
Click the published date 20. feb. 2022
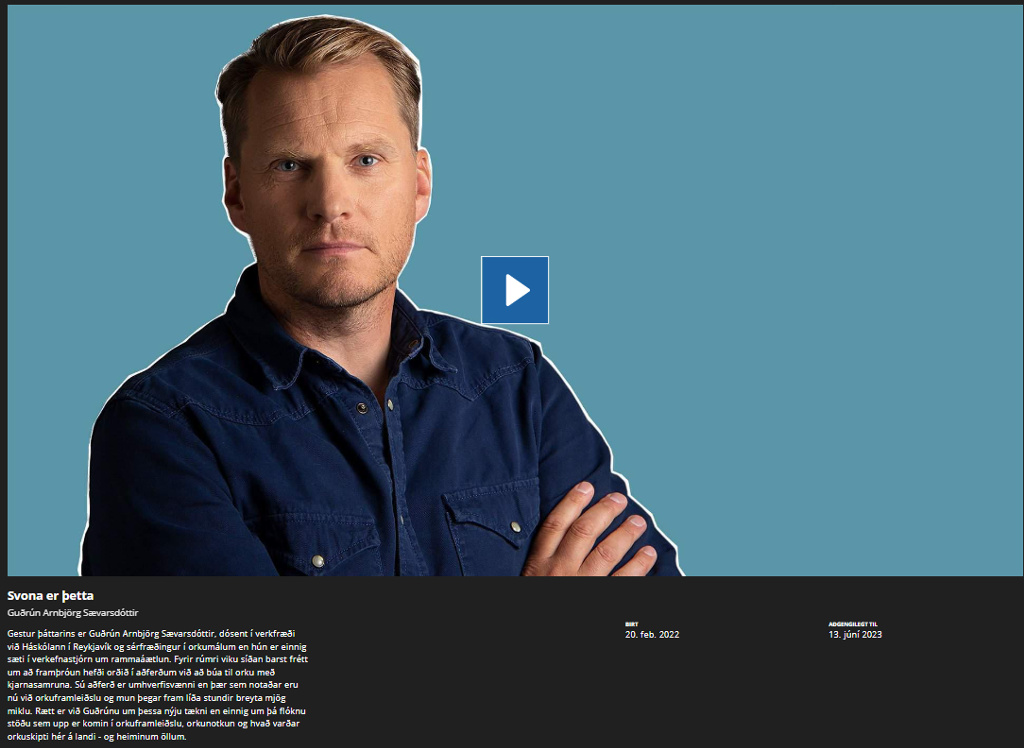652,634
